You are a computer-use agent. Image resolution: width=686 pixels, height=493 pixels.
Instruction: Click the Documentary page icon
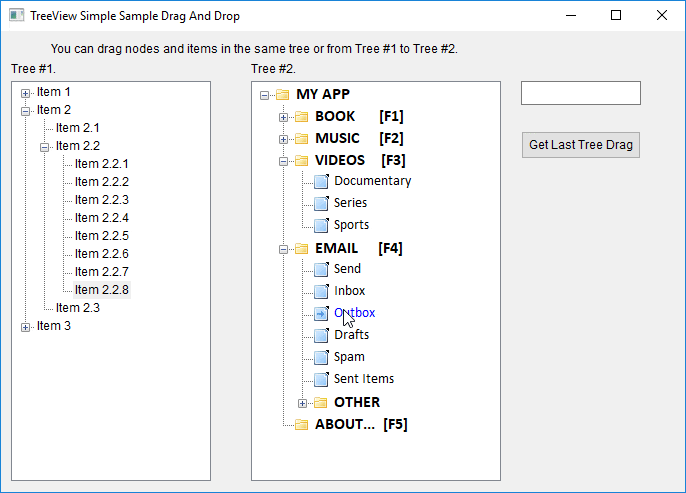(322, 181)
